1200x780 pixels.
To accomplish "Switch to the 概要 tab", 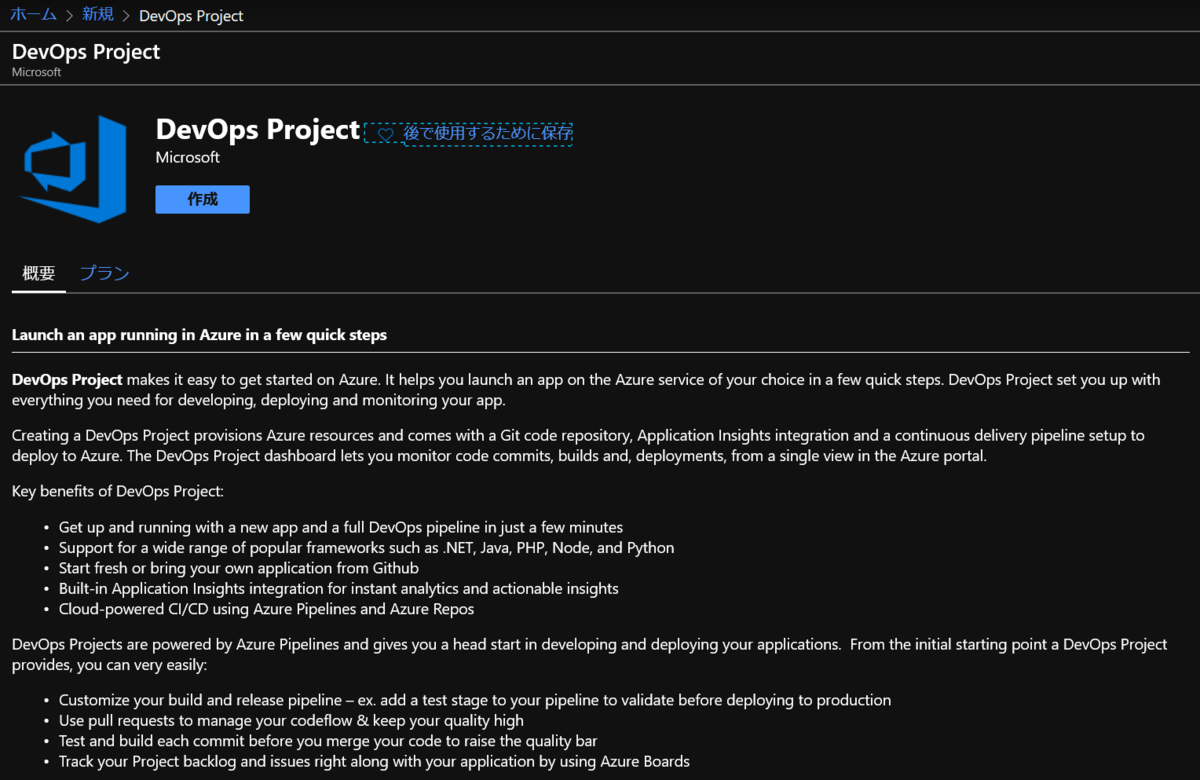I will (39, 273).
